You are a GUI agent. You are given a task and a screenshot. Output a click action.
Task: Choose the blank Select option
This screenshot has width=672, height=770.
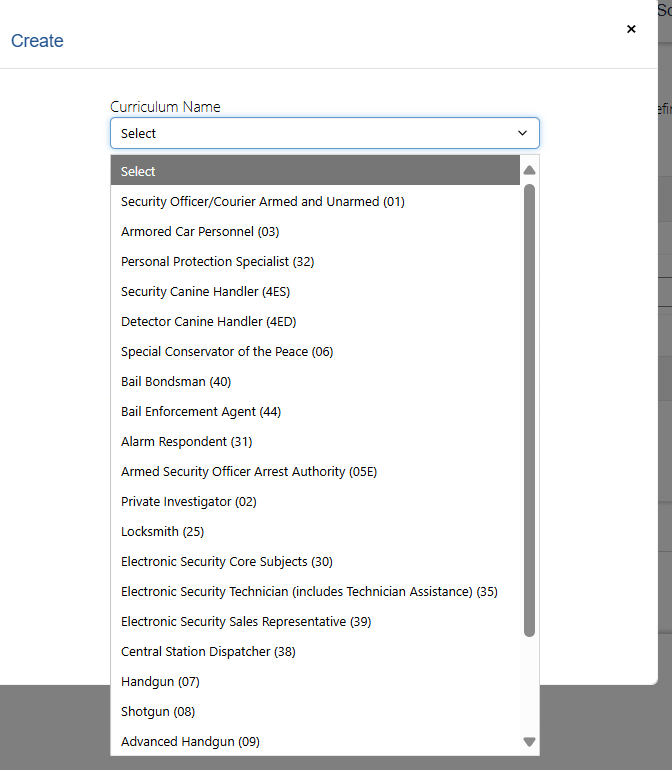click(x=315, y=171)
